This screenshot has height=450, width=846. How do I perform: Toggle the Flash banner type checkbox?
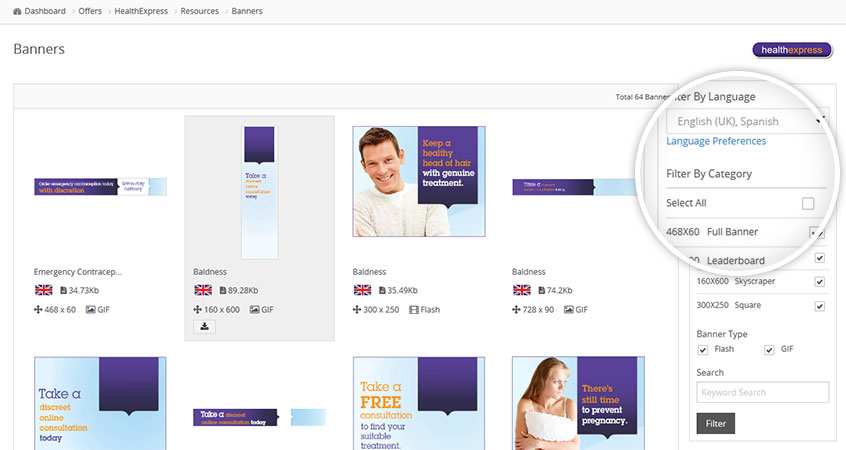tap(702, 350)
